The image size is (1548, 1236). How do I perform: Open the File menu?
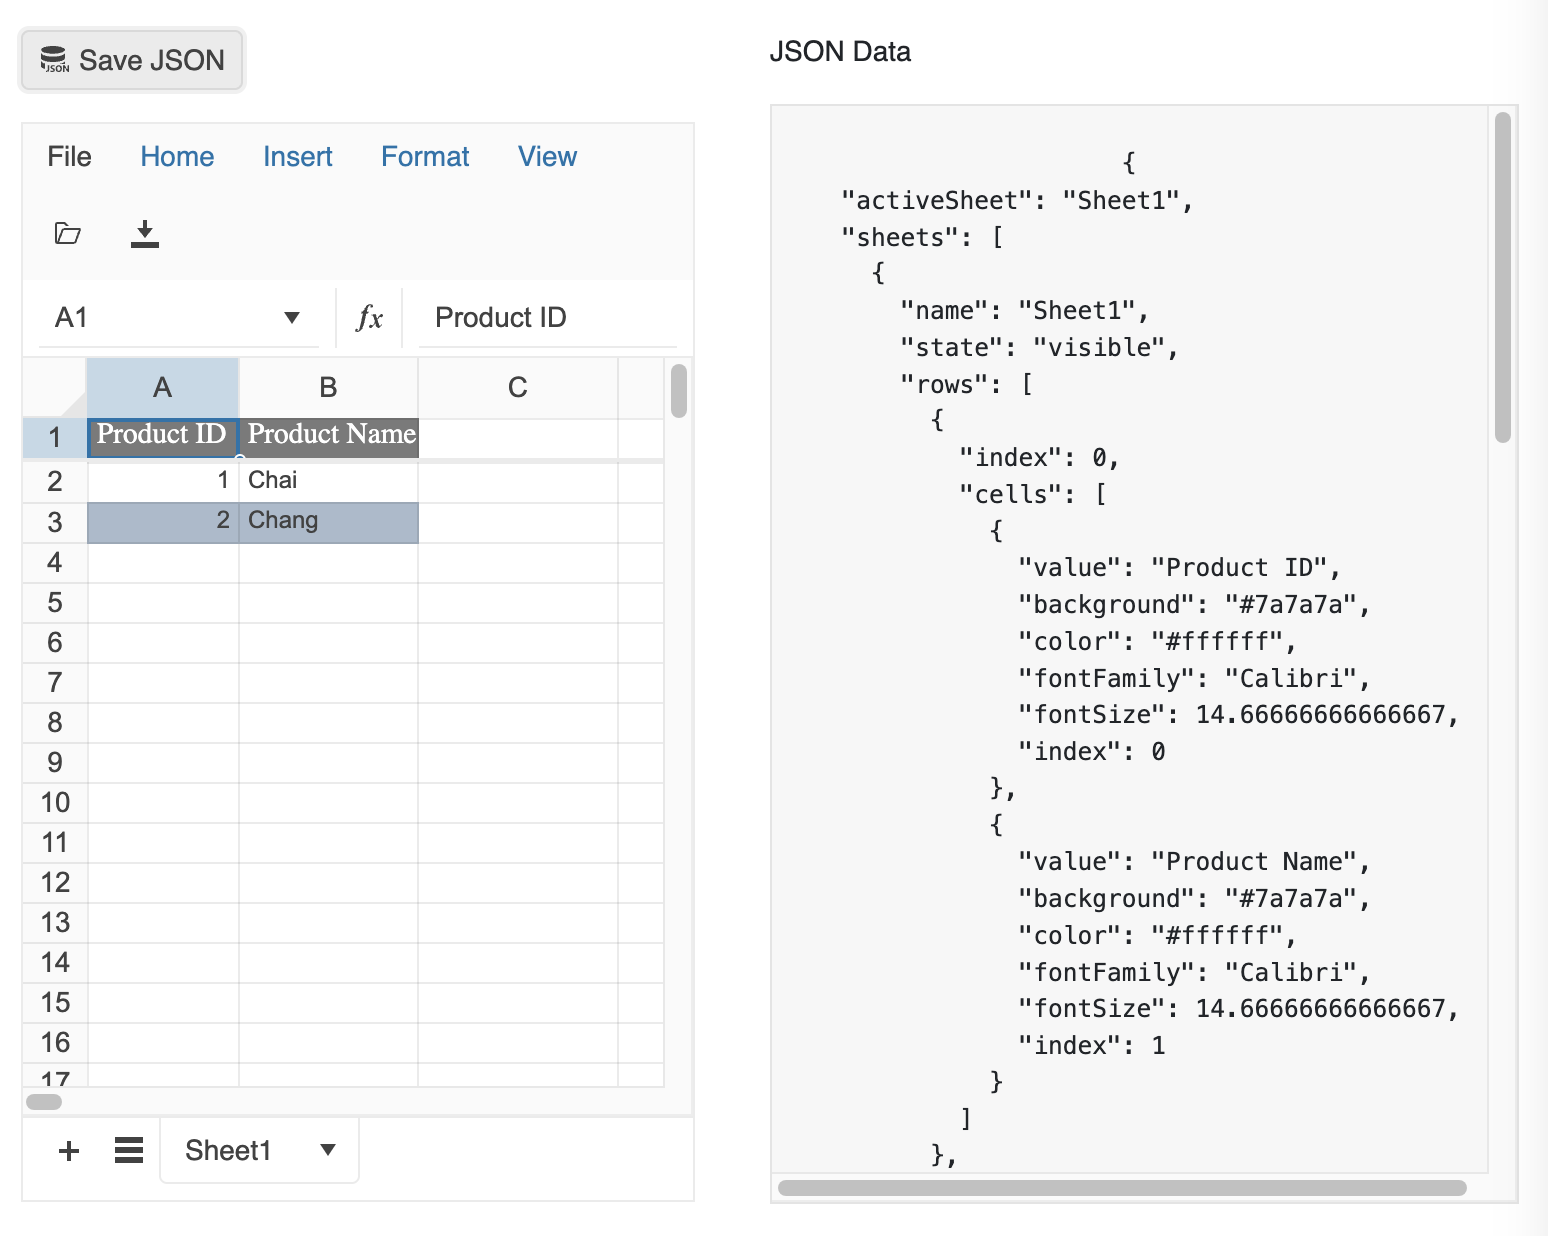pos(69,157)
